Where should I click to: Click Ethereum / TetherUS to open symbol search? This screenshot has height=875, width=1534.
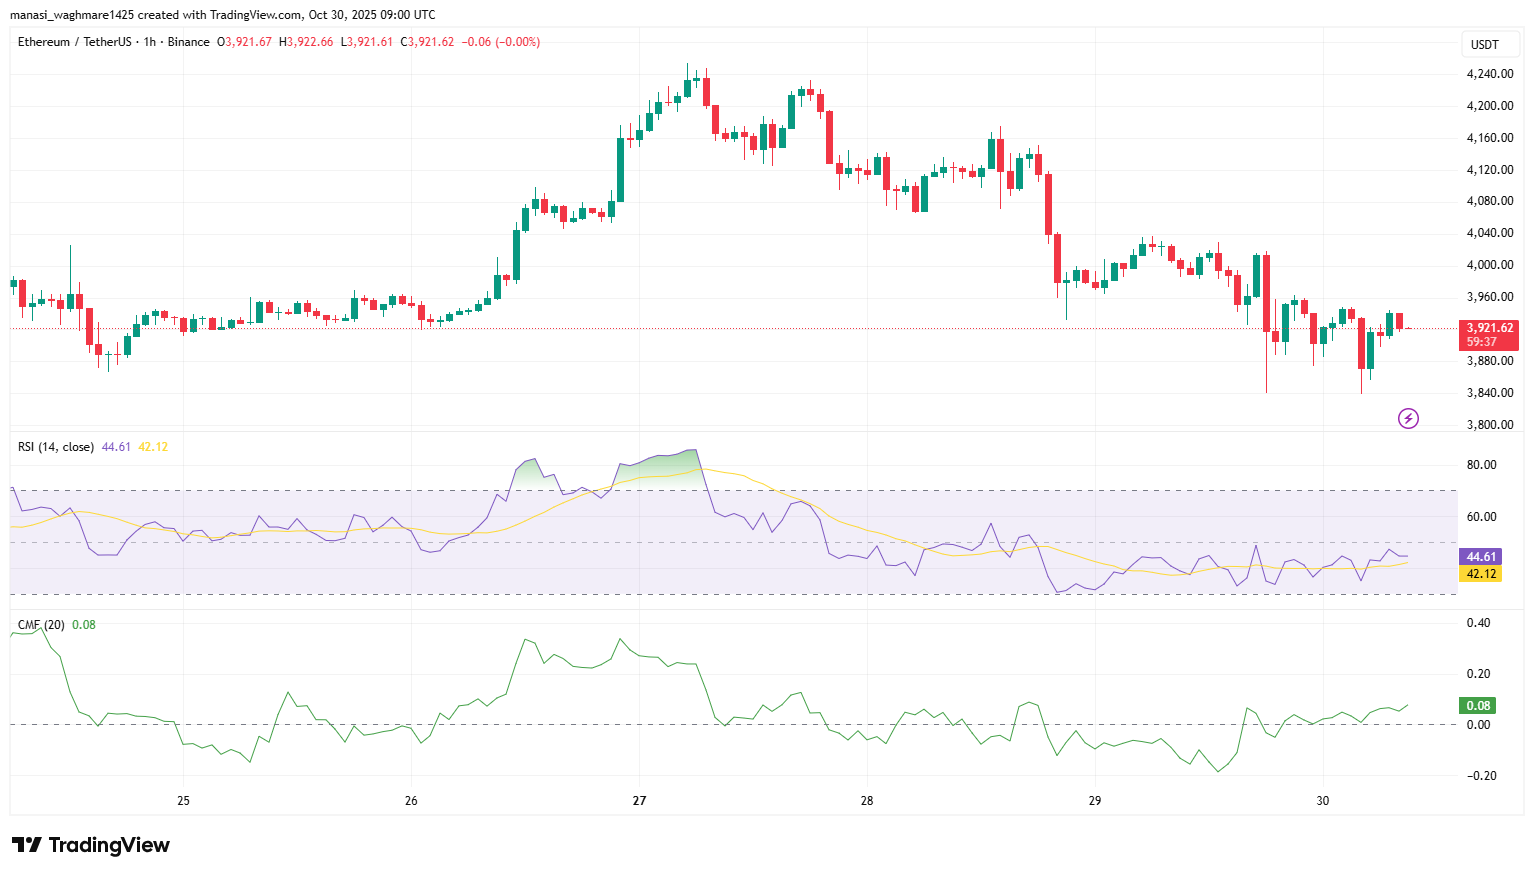tap(75, 42)
